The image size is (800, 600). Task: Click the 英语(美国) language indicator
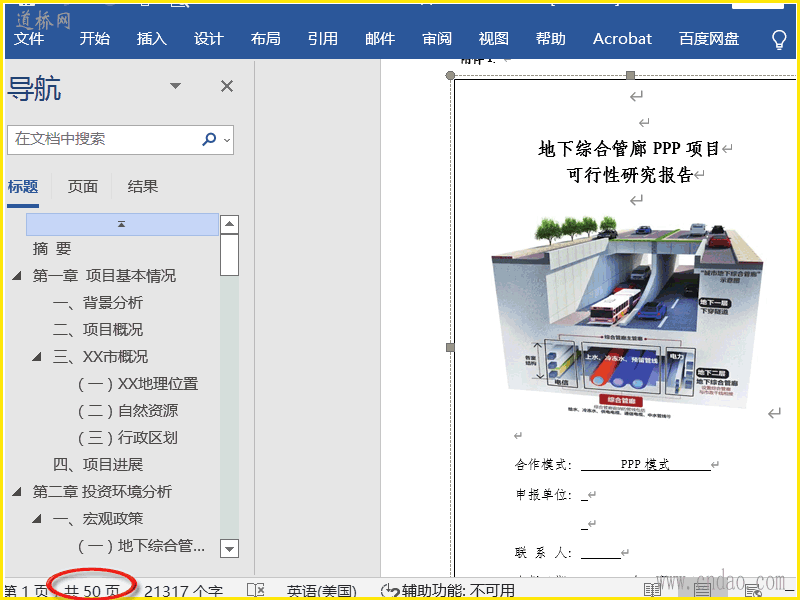tap(321, 591)
